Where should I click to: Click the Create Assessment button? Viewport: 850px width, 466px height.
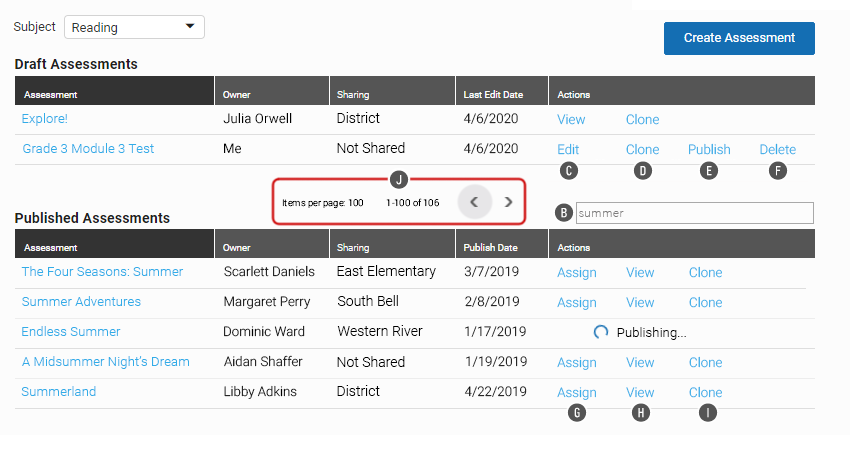(739, 38)
